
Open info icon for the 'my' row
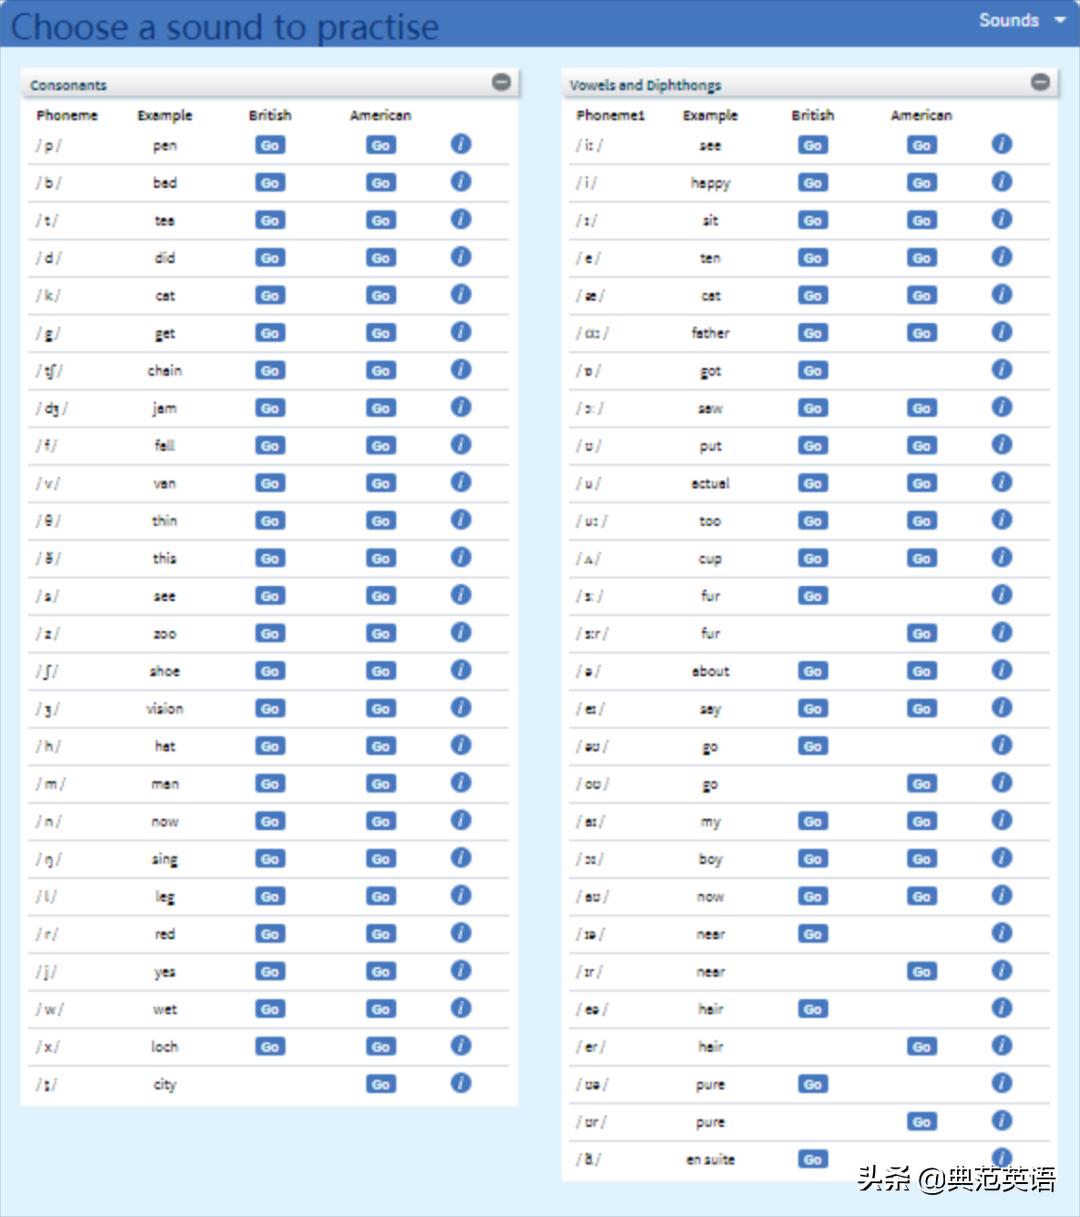[1002, 820]
